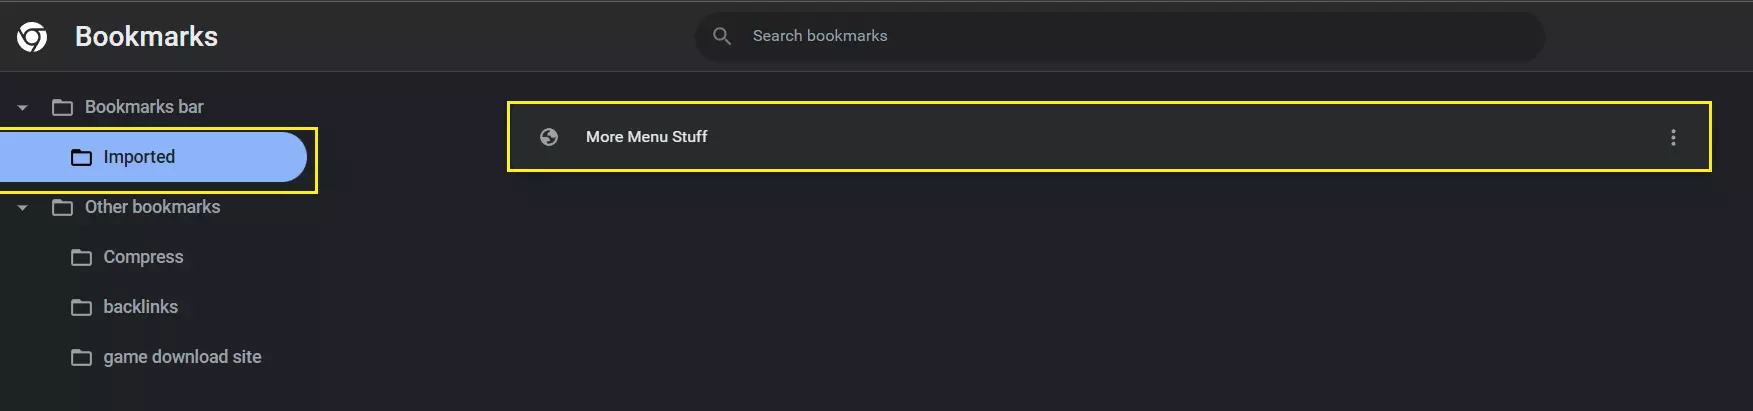
Task: Select the Other bookmarks label
Action: click(x=152, y=207)
